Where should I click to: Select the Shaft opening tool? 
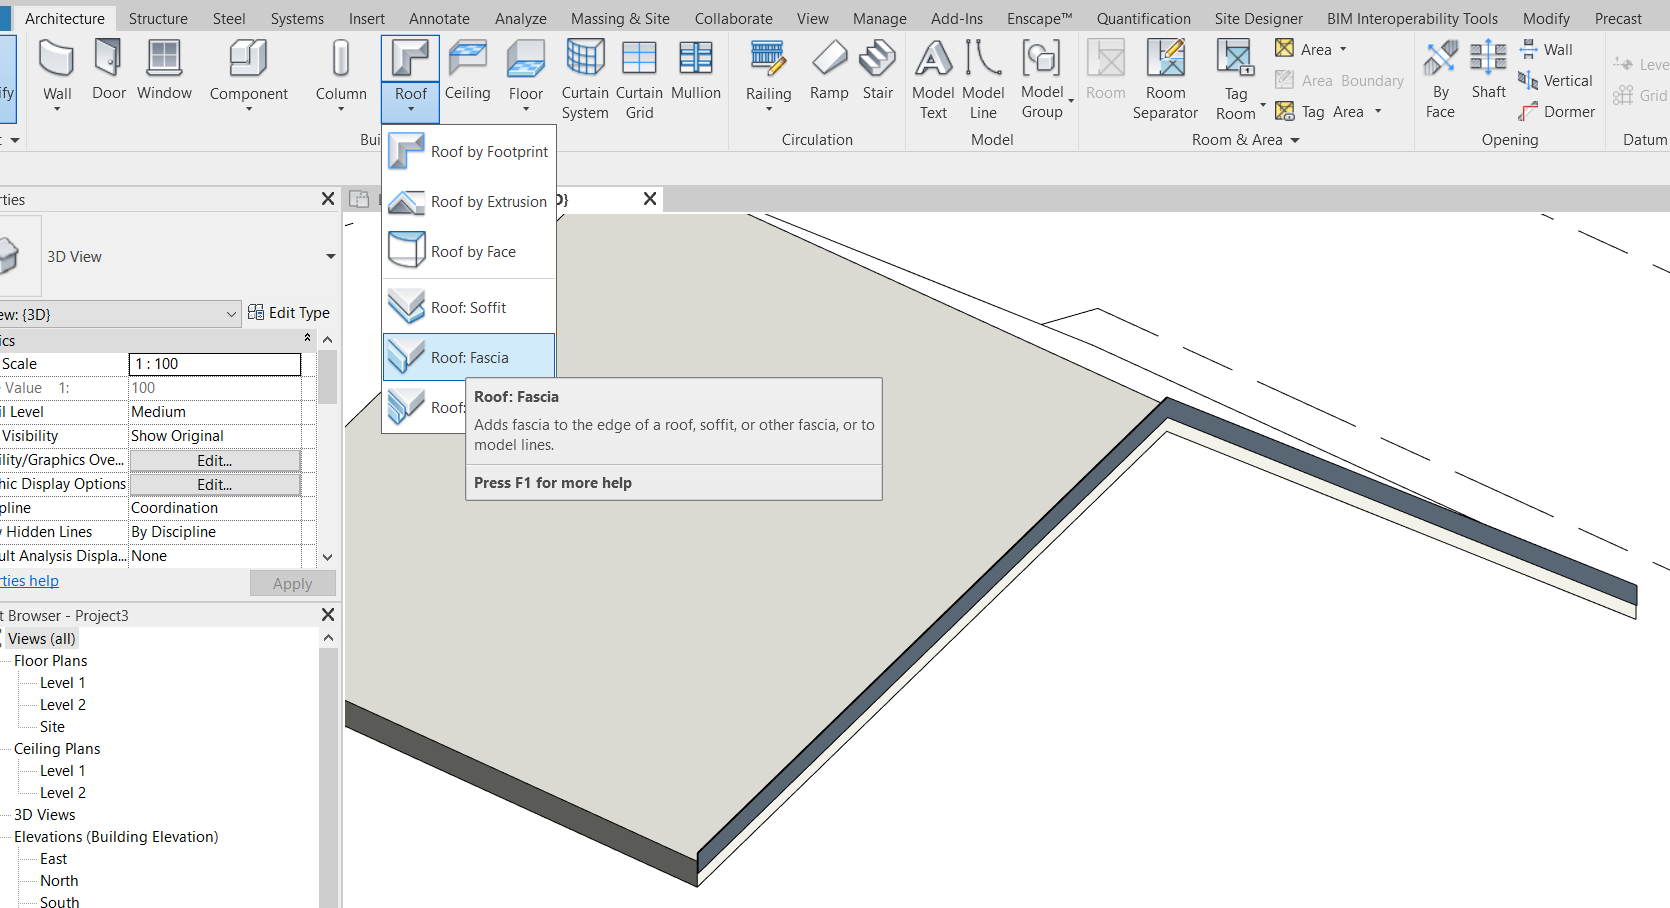[1488, 70]
